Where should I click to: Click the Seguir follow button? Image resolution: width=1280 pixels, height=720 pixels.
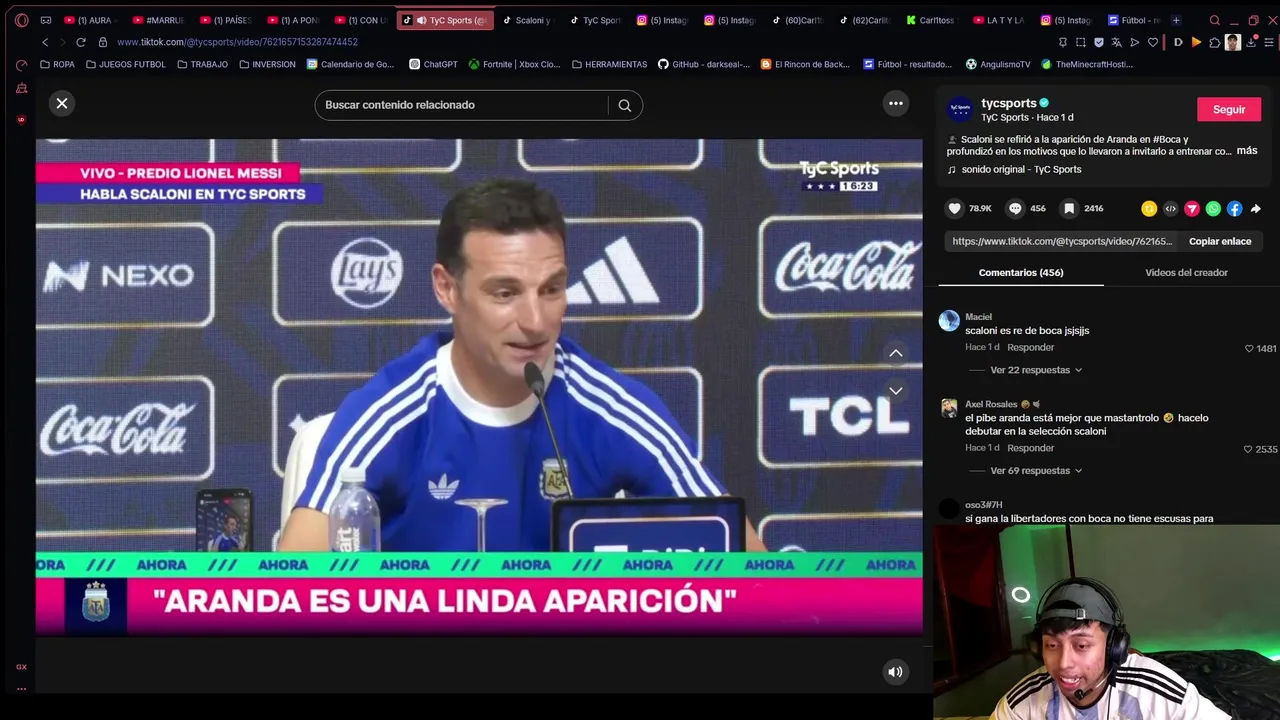click(1229, 110)
